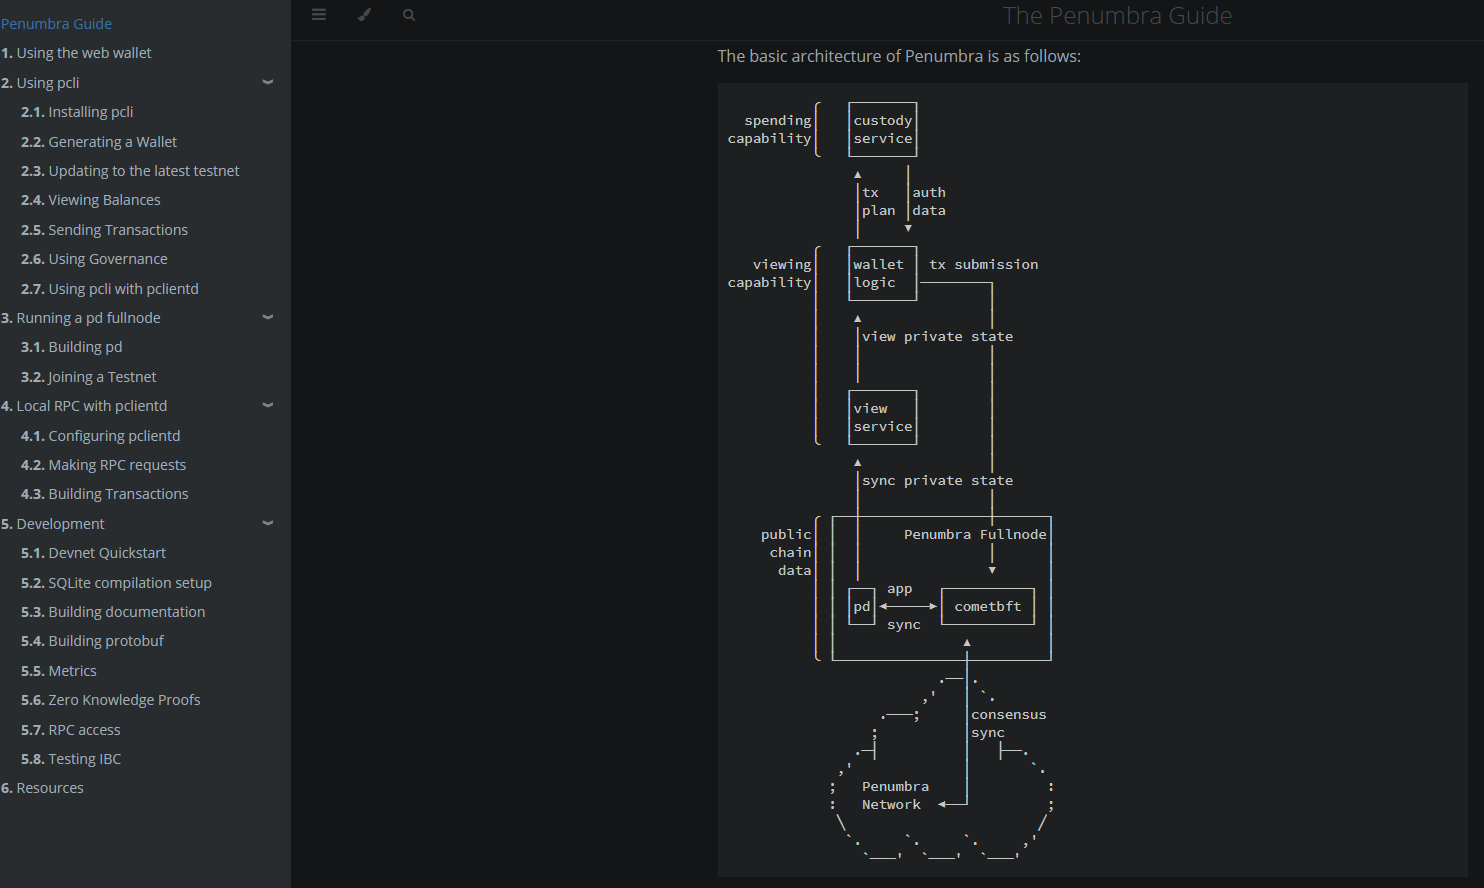The height and width of the screenshot is (888, 1484).
Task: Collapse the "Using pcli" section chevron
Action: (x=267, y=82)
